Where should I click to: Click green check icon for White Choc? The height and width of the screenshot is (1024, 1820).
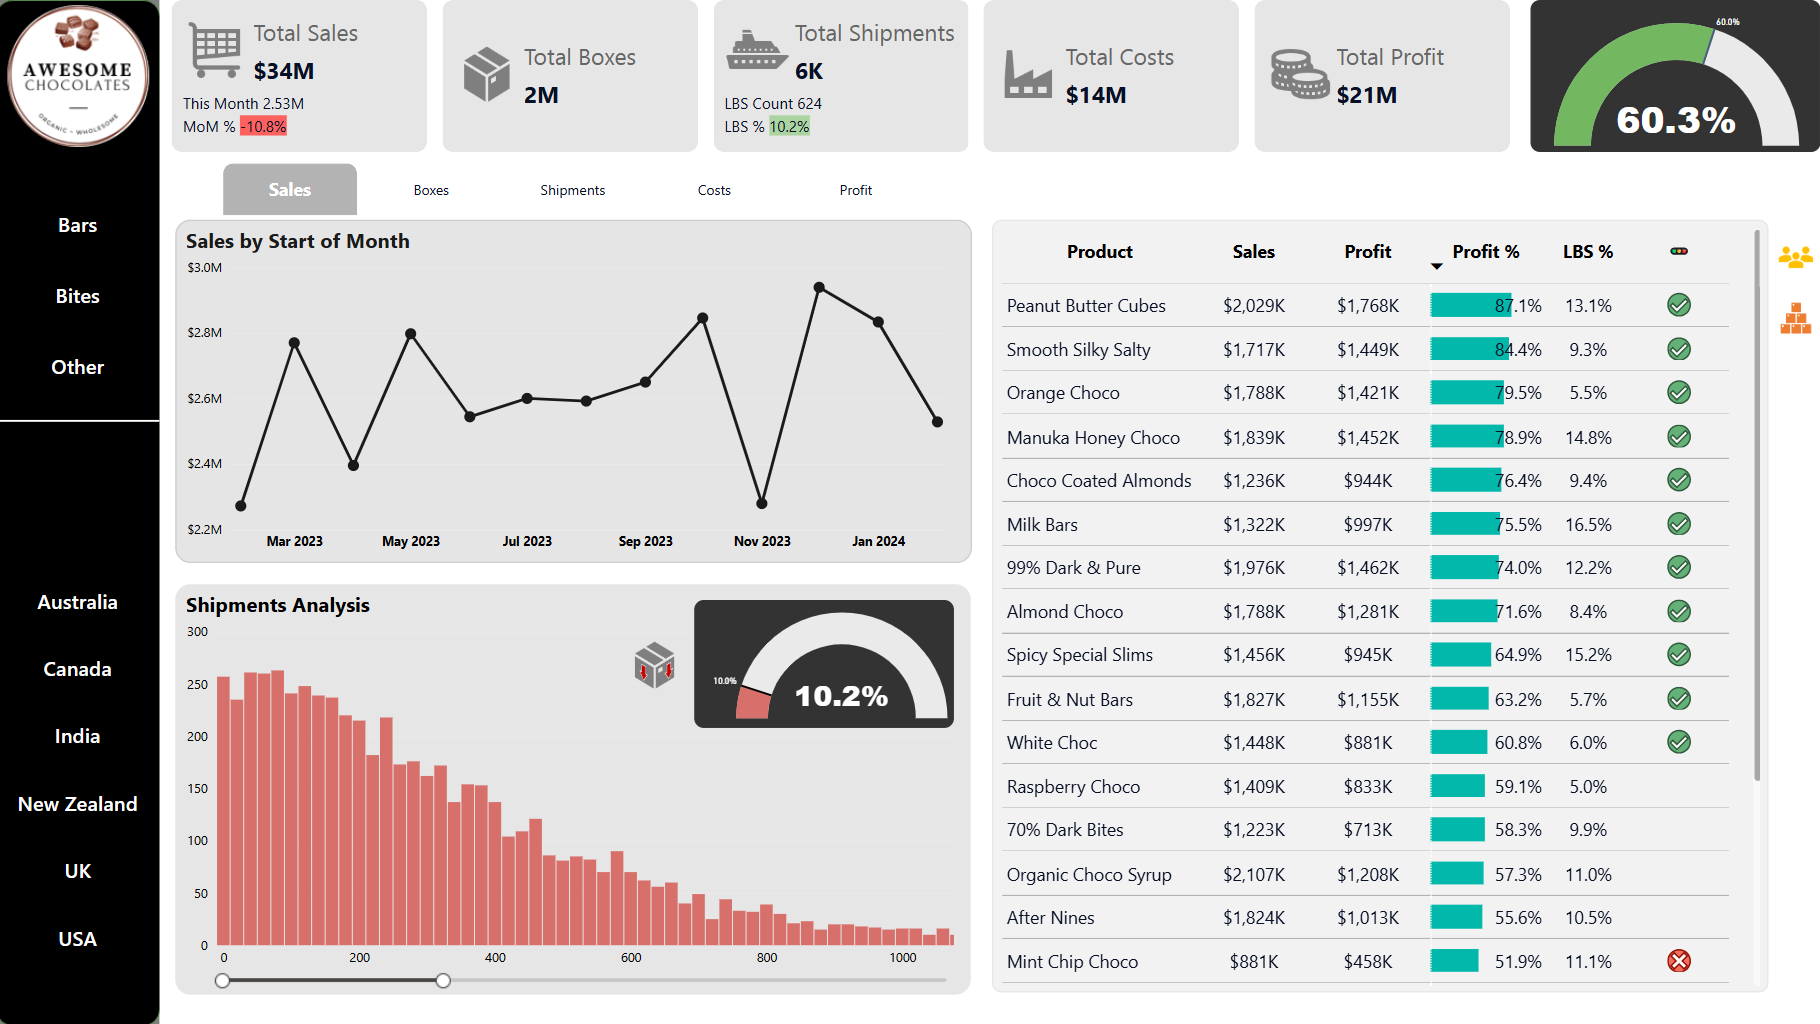tap(1679, 742)
